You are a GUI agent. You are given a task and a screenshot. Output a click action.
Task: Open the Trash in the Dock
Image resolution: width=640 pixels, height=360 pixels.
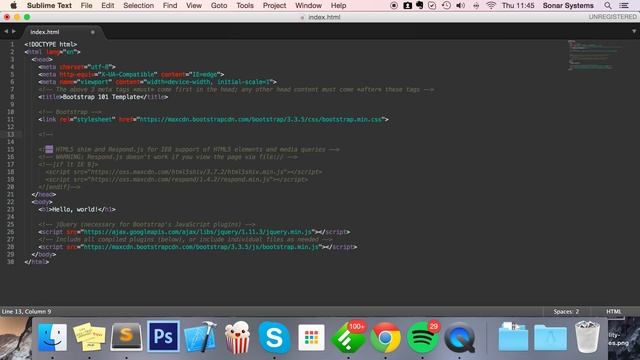pos(587,337)
